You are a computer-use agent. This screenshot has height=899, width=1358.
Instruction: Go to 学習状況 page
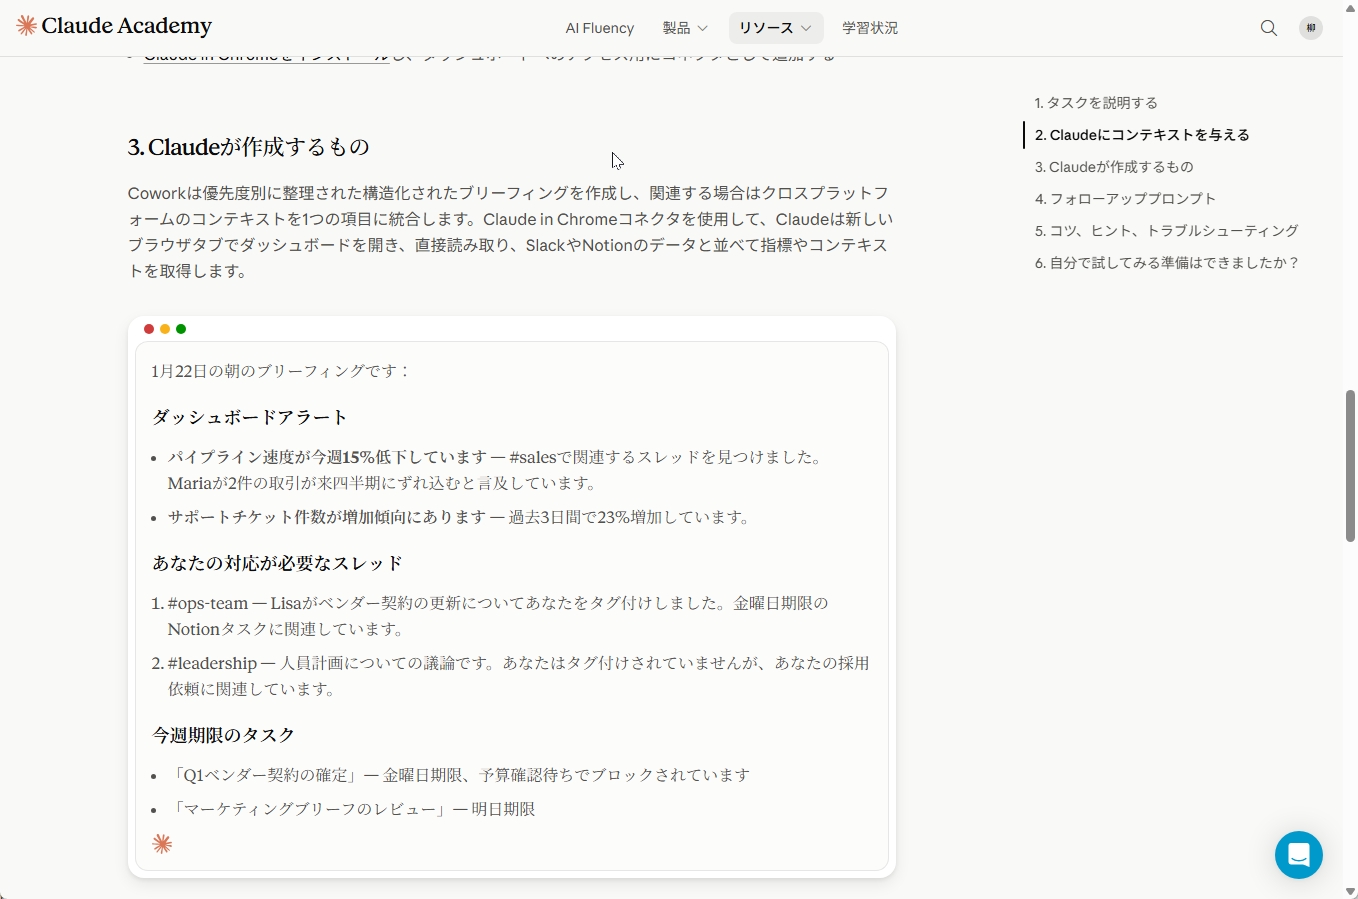pyautogui.click(x=870, y=28)
